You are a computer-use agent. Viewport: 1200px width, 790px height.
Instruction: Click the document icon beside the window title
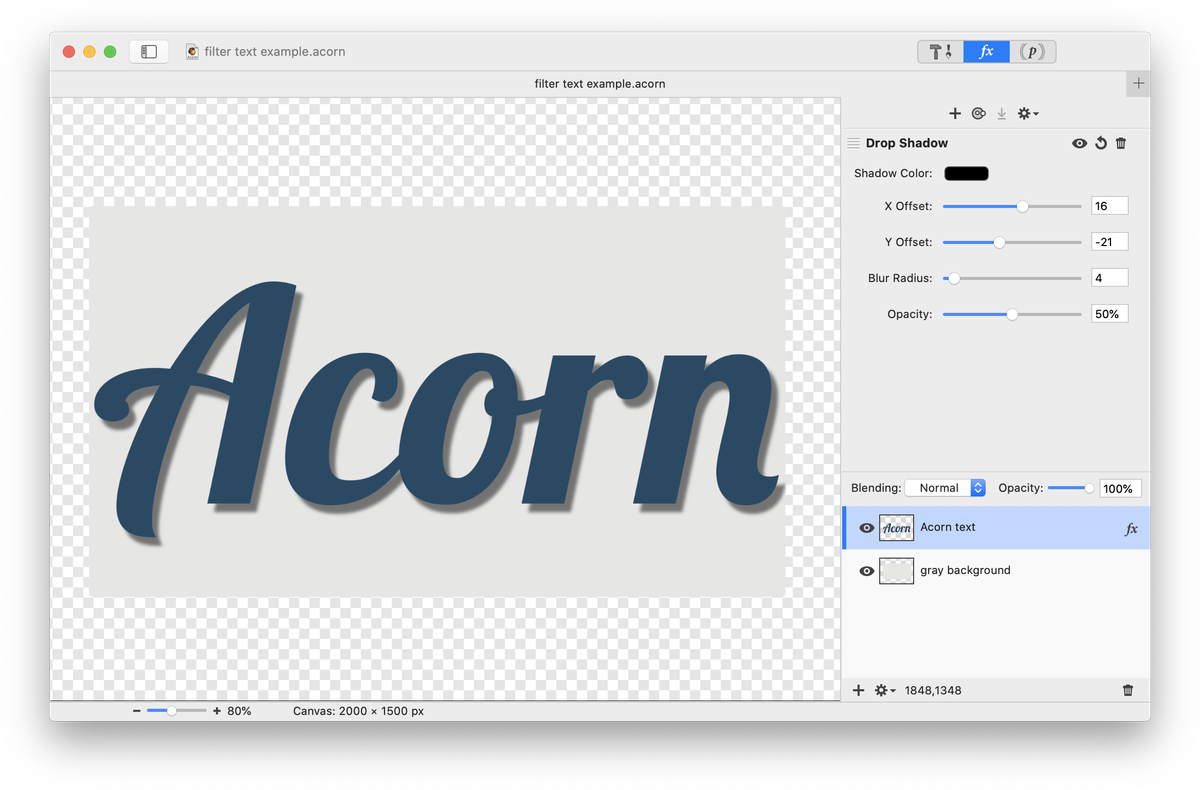pos(192,51)
